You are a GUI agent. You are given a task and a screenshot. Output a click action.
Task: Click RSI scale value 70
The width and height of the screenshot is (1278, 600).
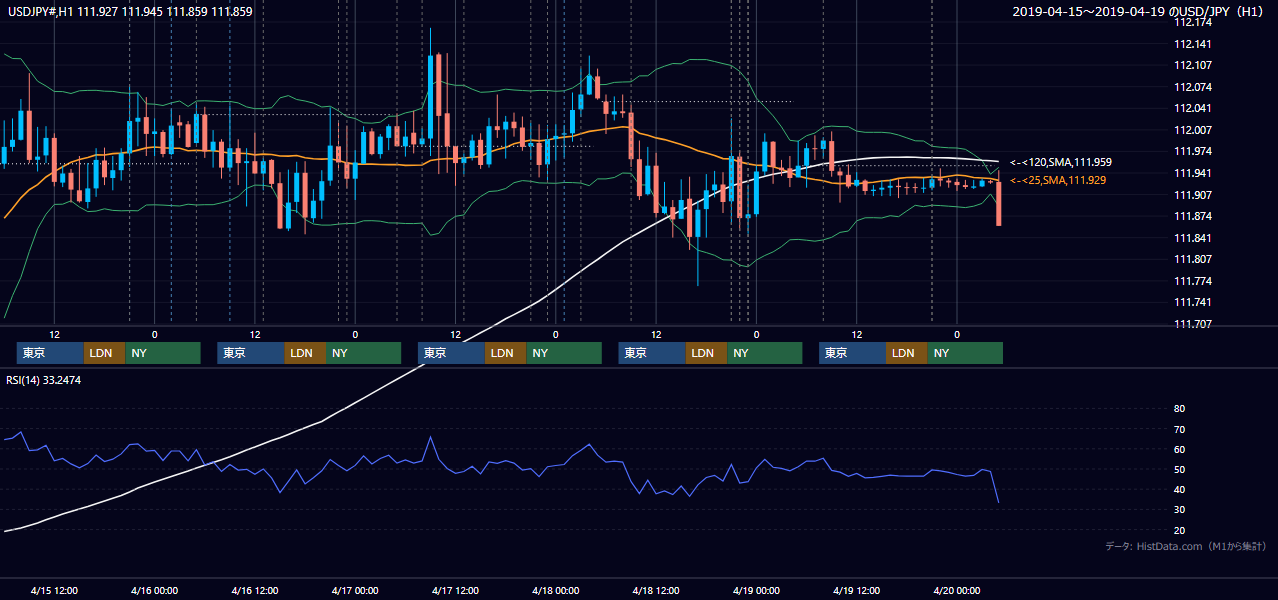[x=1180, y=429]
